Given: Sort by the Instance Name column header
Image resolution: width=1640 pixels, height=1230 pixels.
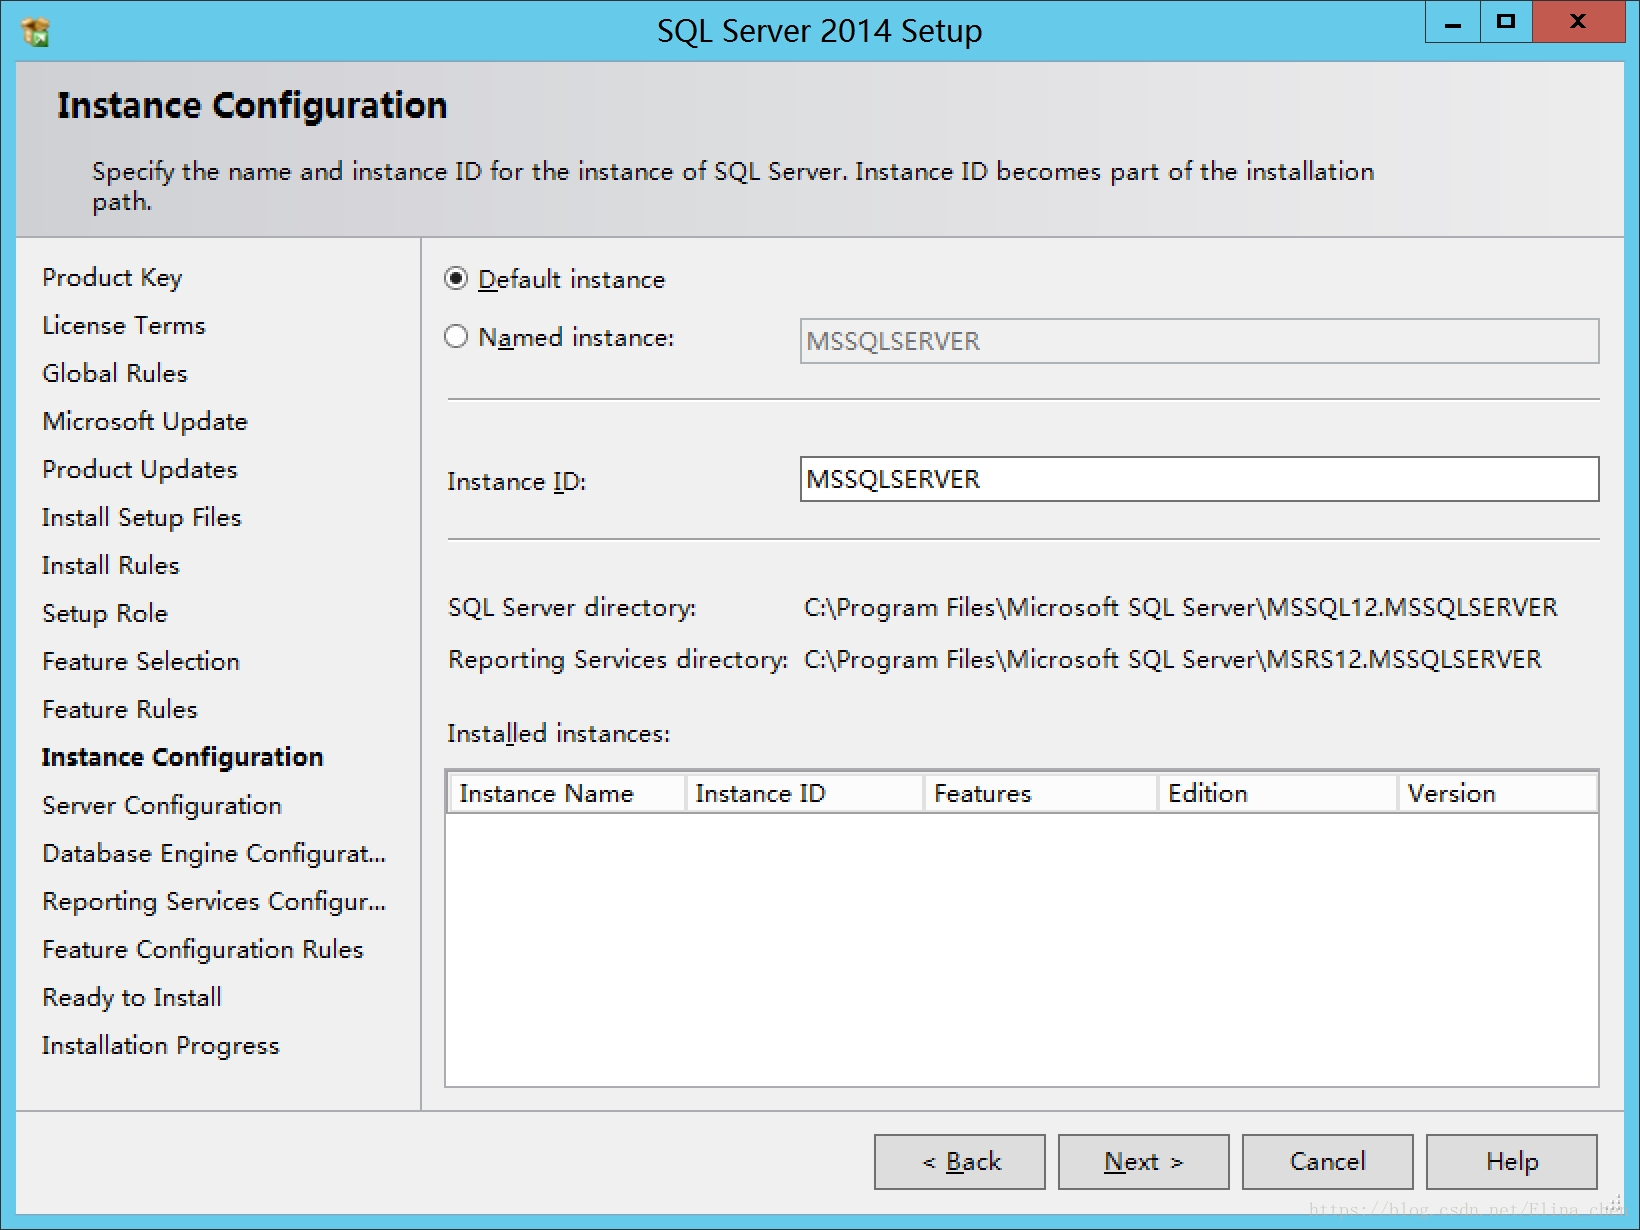Looking at the screenshot, I should click(567, 793).
